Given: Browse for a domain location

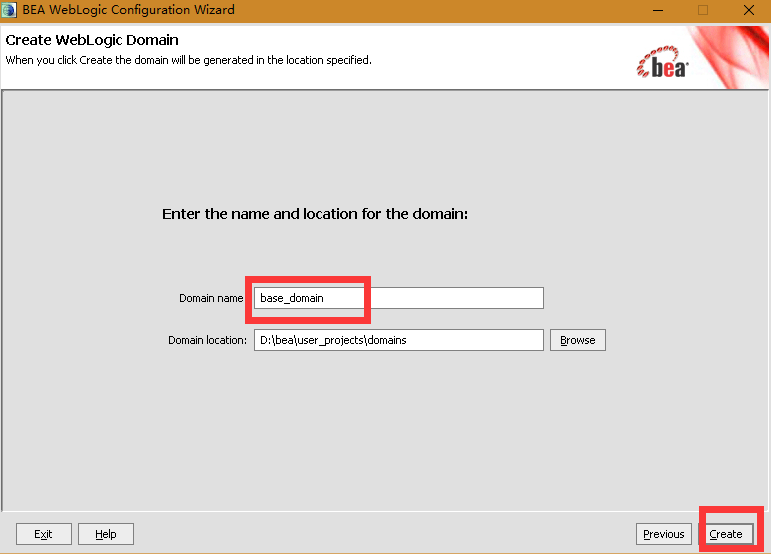Looking at the screenshot, I should pos(578,340).
